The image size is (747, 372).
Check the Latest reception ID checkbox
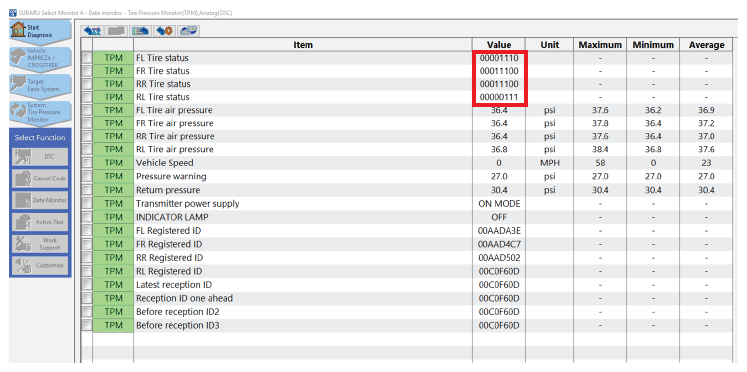(x=87, y=285)
